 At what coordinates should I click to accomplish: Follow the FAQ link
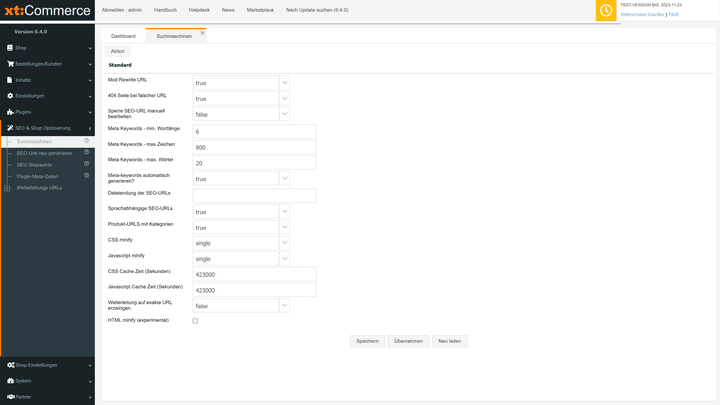674,15
